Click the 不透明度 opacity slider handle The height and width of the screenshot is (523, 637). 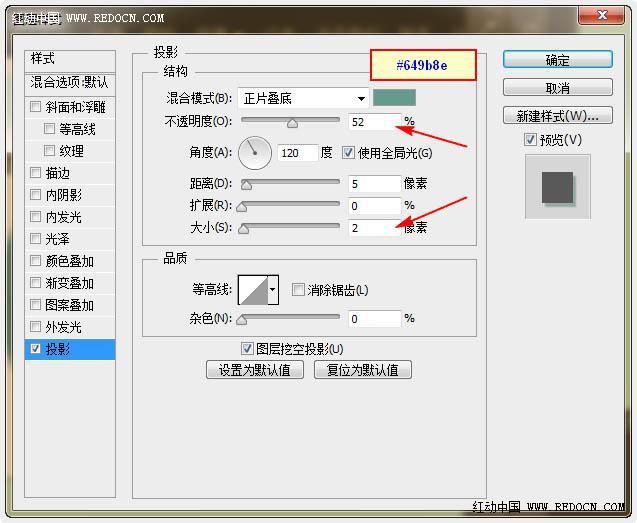click(292, 123)
